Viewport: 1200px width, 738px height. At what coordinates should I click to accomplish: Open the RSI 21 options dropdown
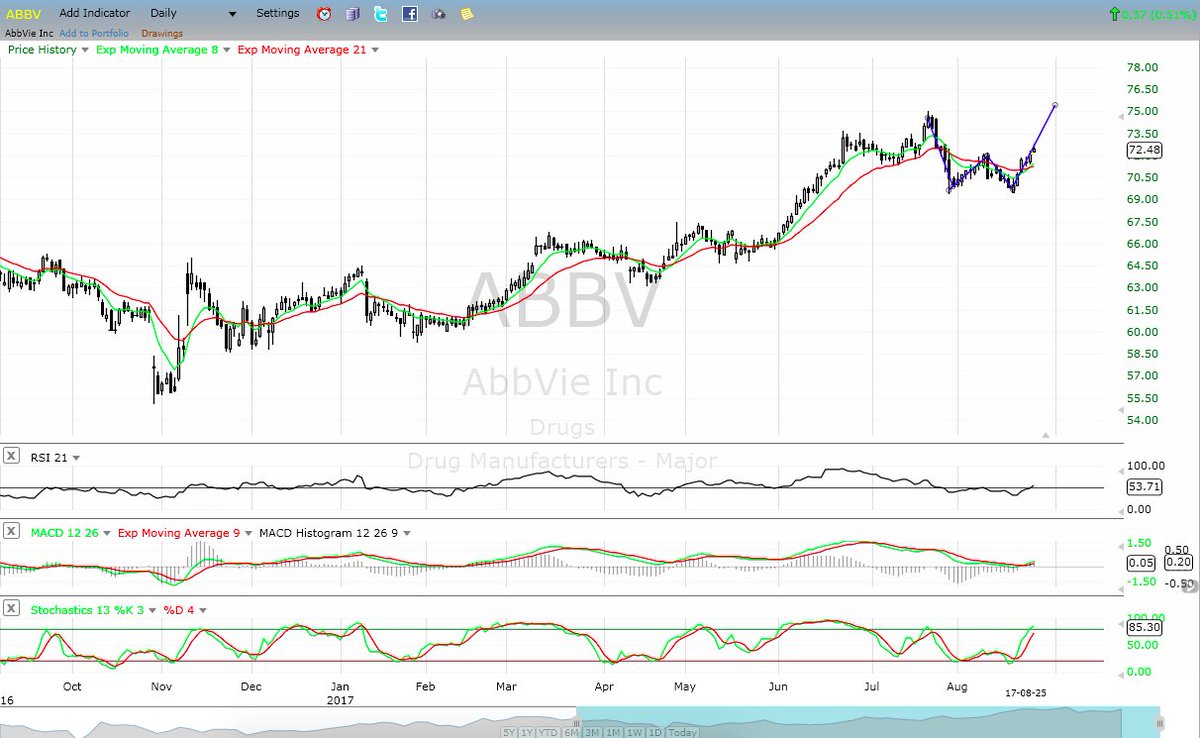pos(77,457)
